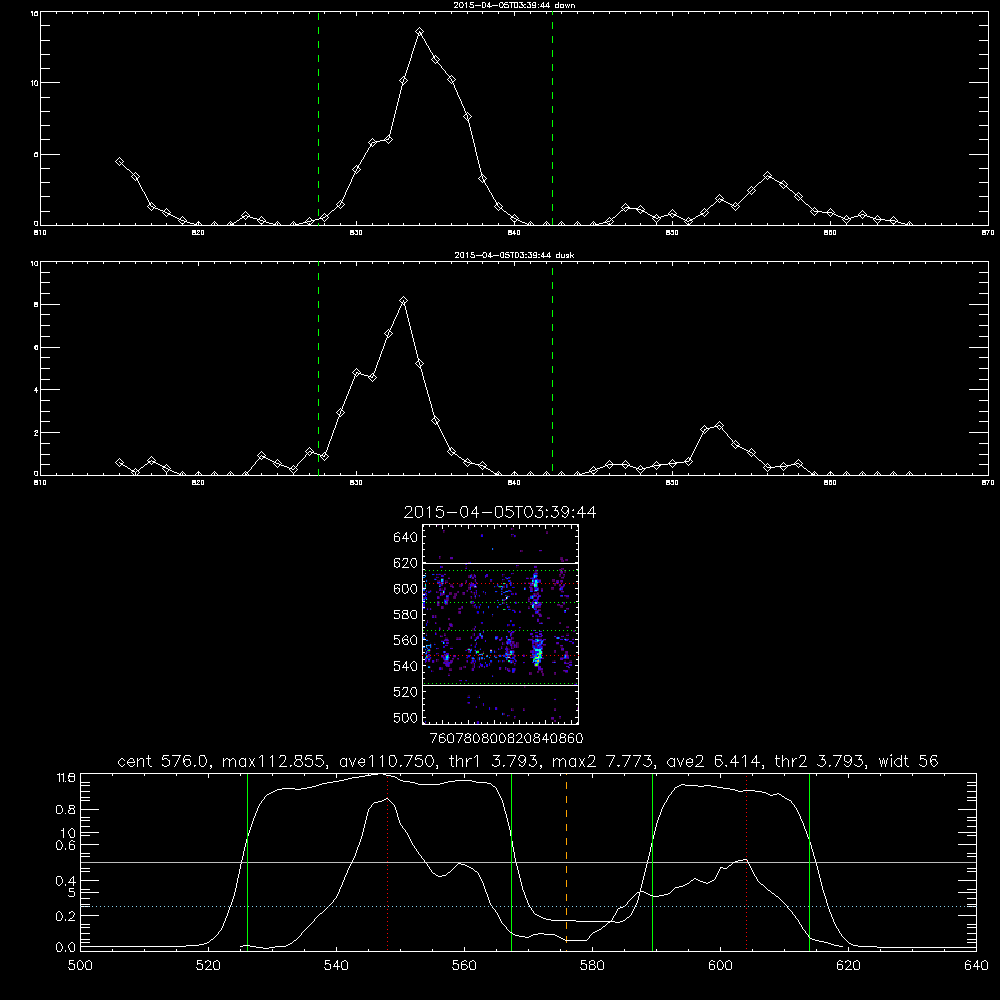Click heatmap y-axis label 640

[x=405, y=537]
